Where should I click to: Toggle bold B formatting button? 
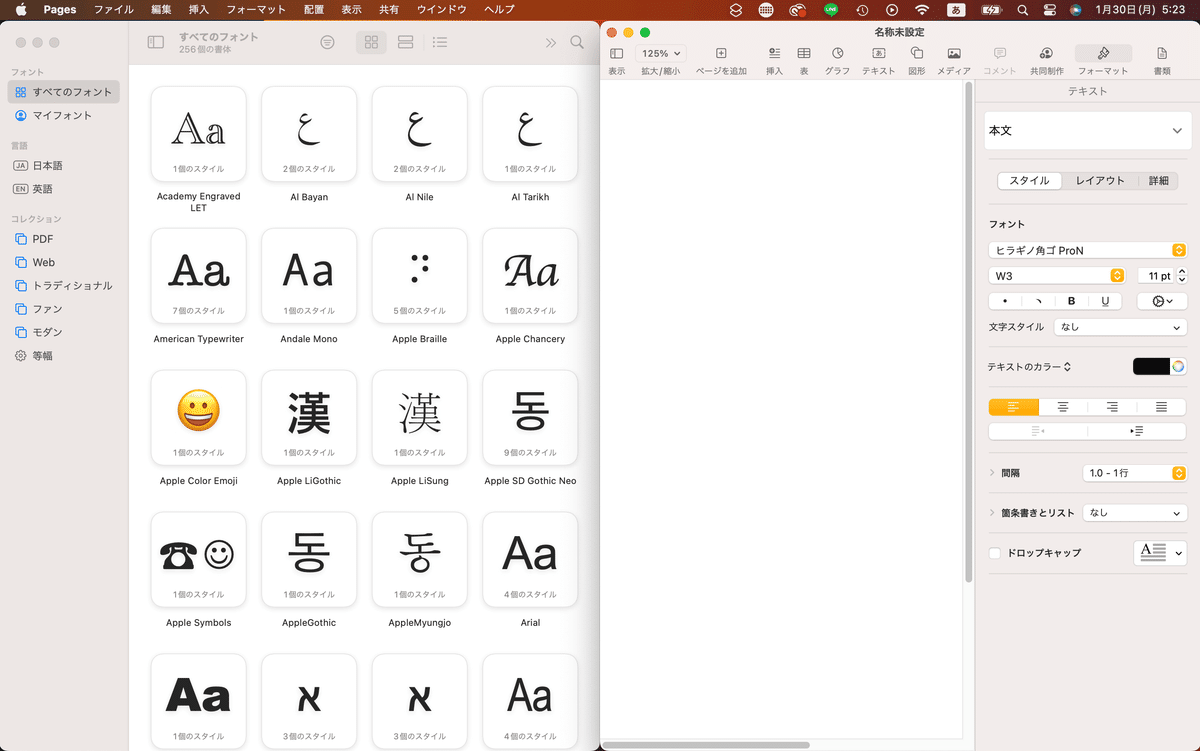(x=1072, y=301)
